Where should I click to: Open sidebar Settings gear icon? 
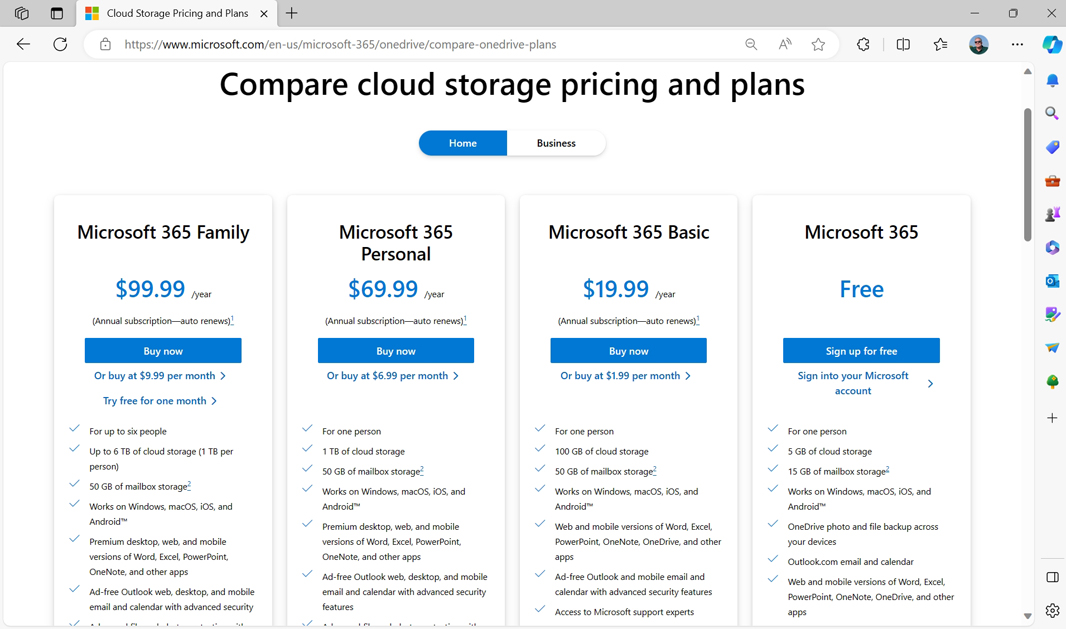[1052, 610]
